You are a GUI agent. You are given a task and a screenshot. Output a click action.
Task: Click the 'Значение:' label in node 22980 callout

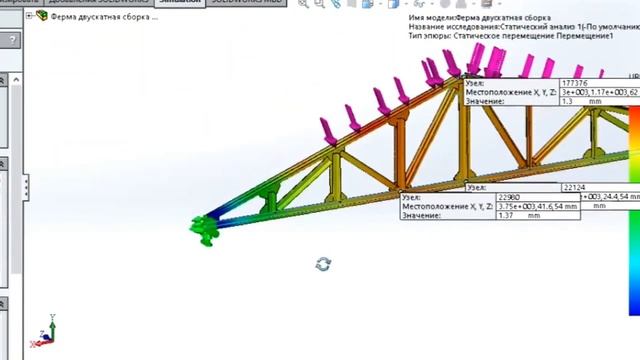pos(422,216)
